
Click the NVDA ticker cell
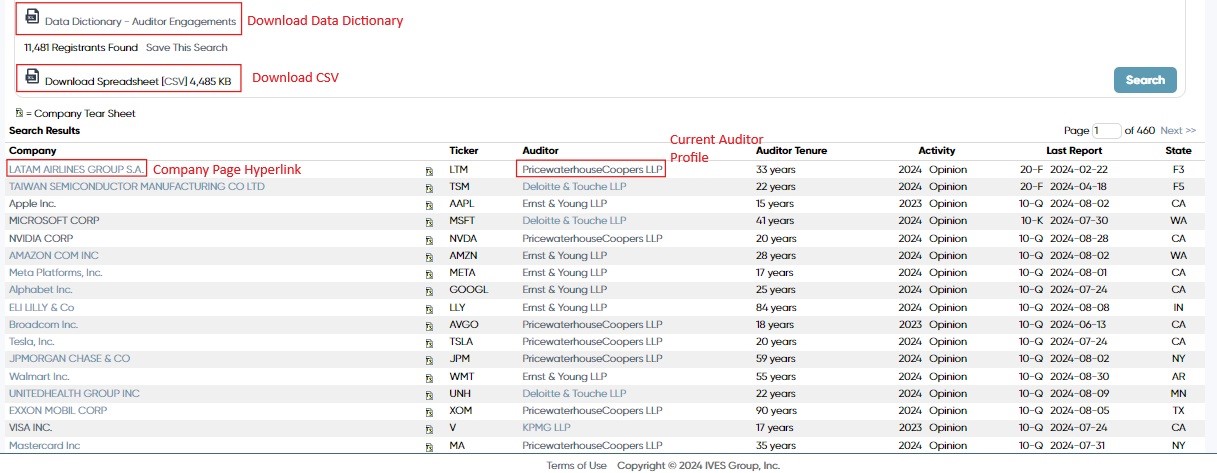click(x=464, y=238)
